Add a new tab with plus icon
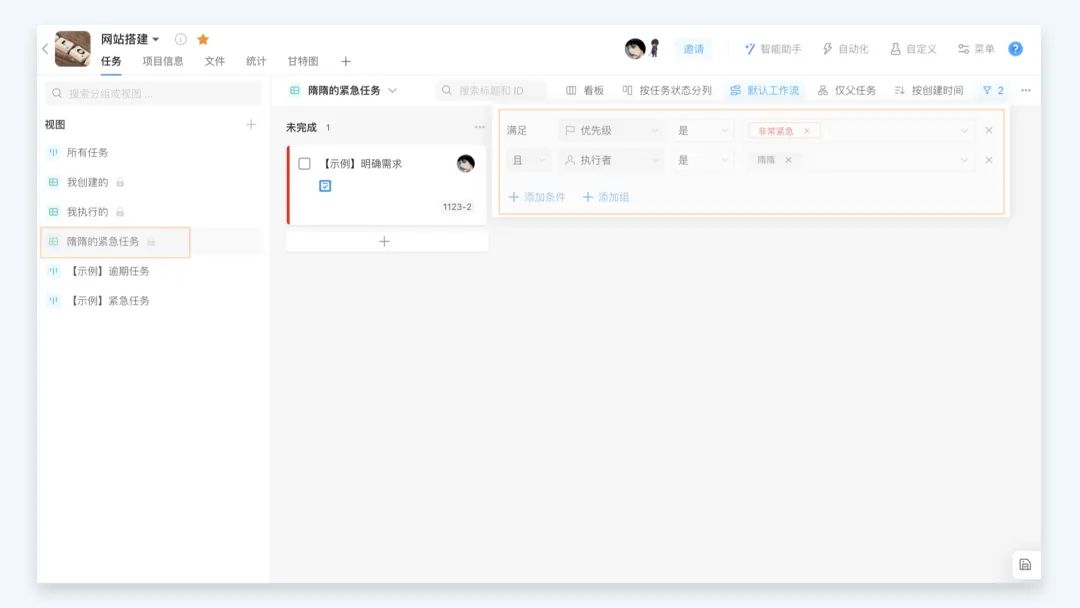Screen dimensions: 1080x608 pos(346,61)
